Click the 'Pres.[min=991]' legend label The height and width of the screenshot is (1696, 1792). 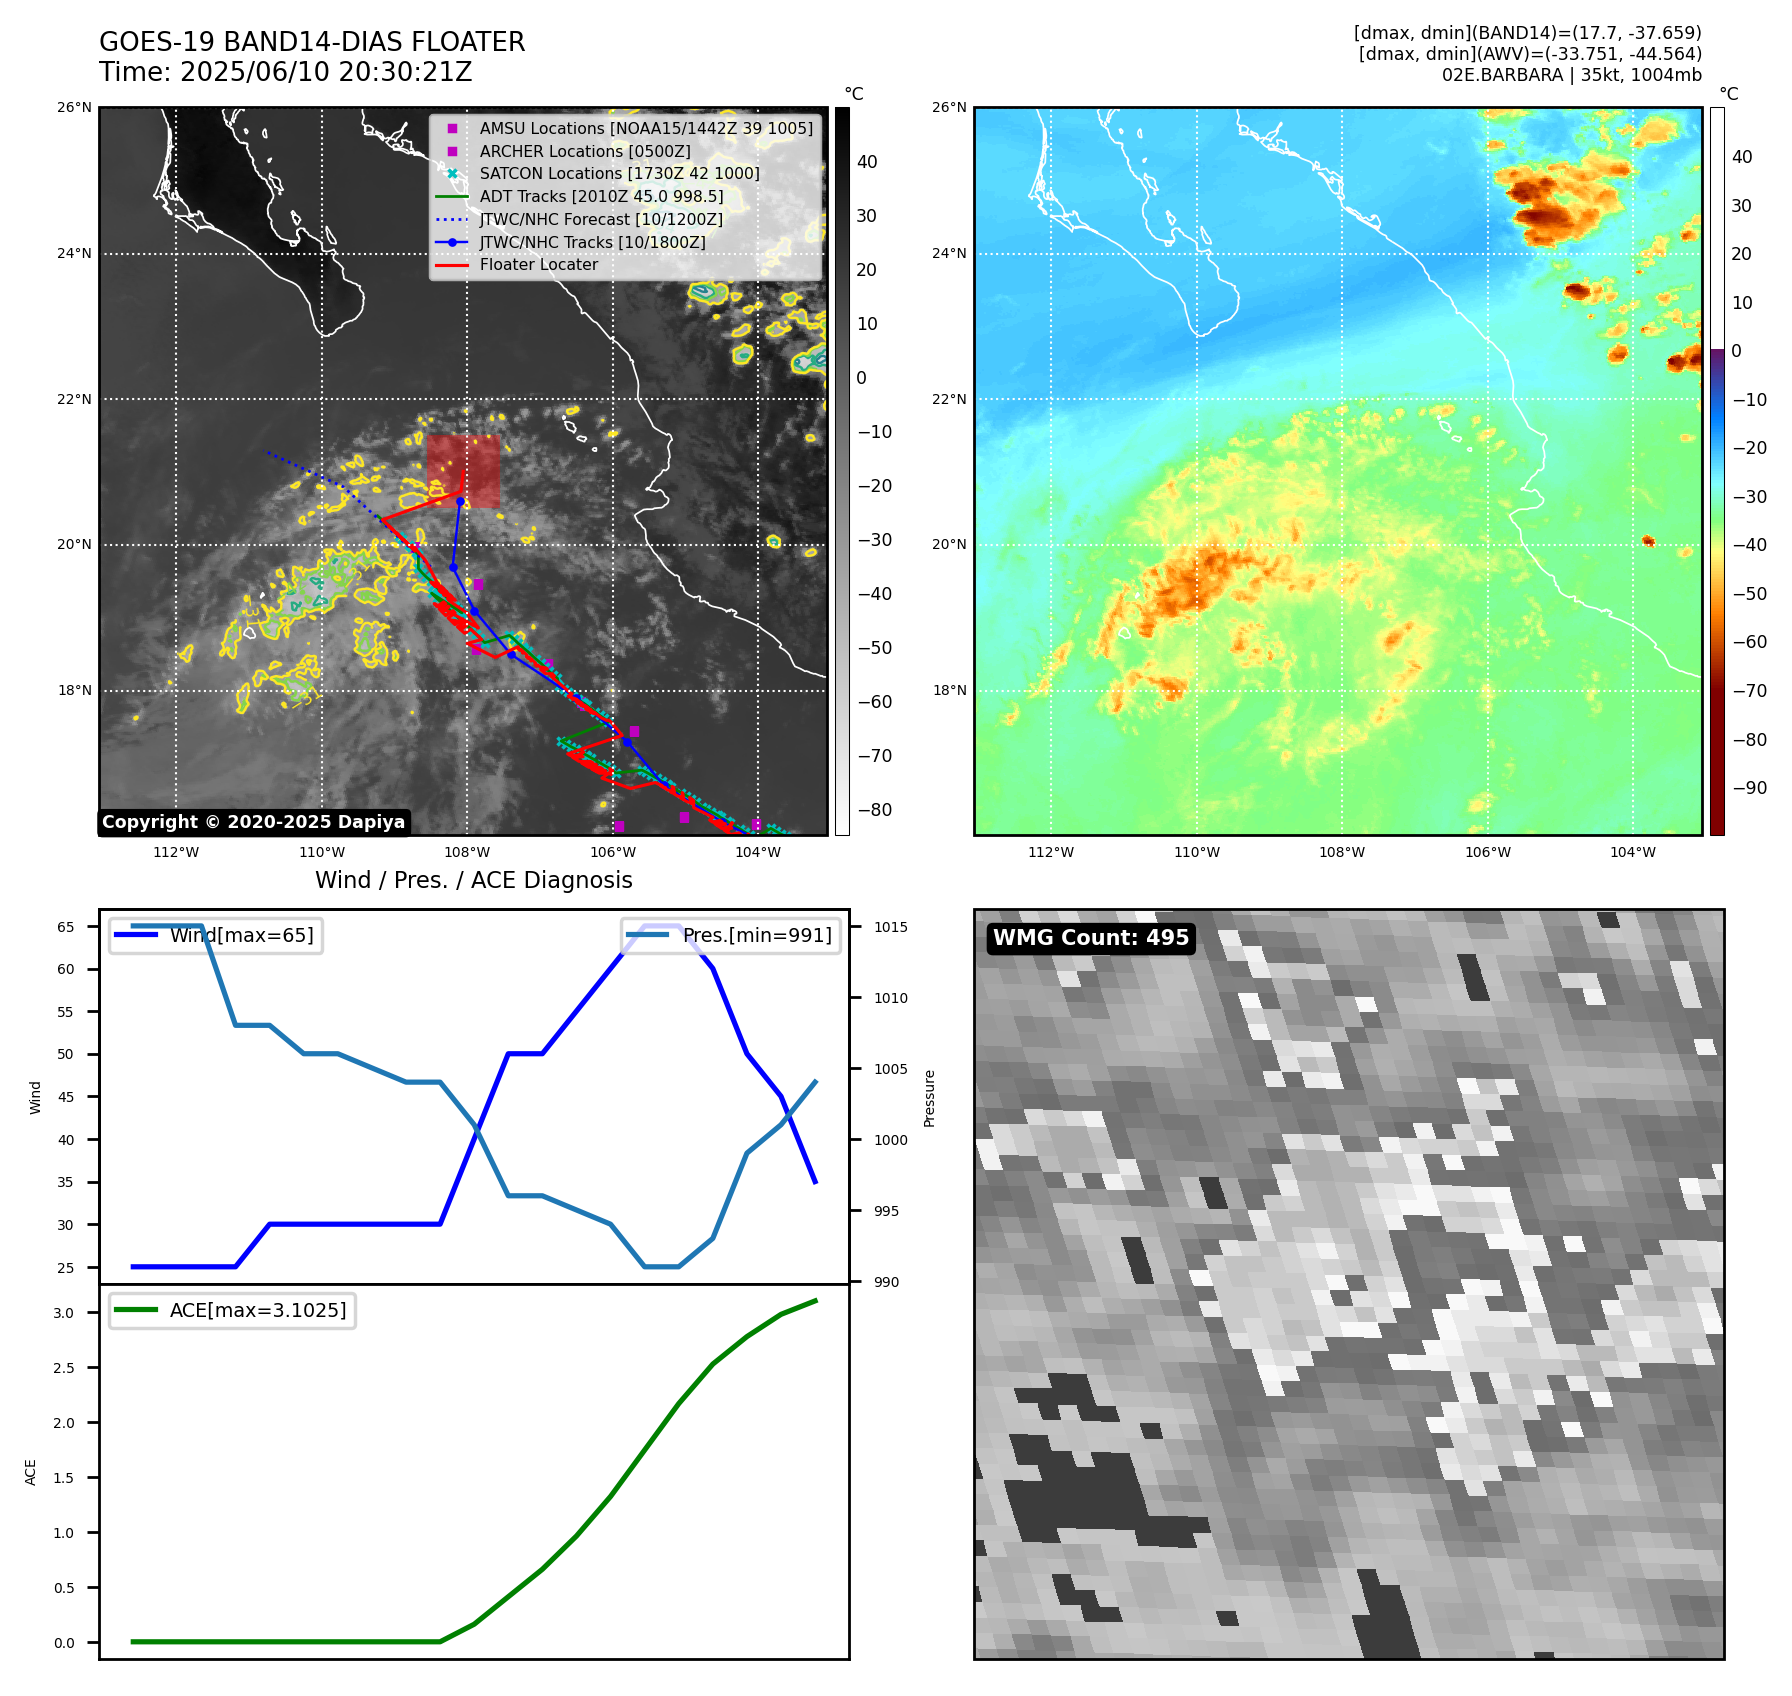(x=757, y=935)
